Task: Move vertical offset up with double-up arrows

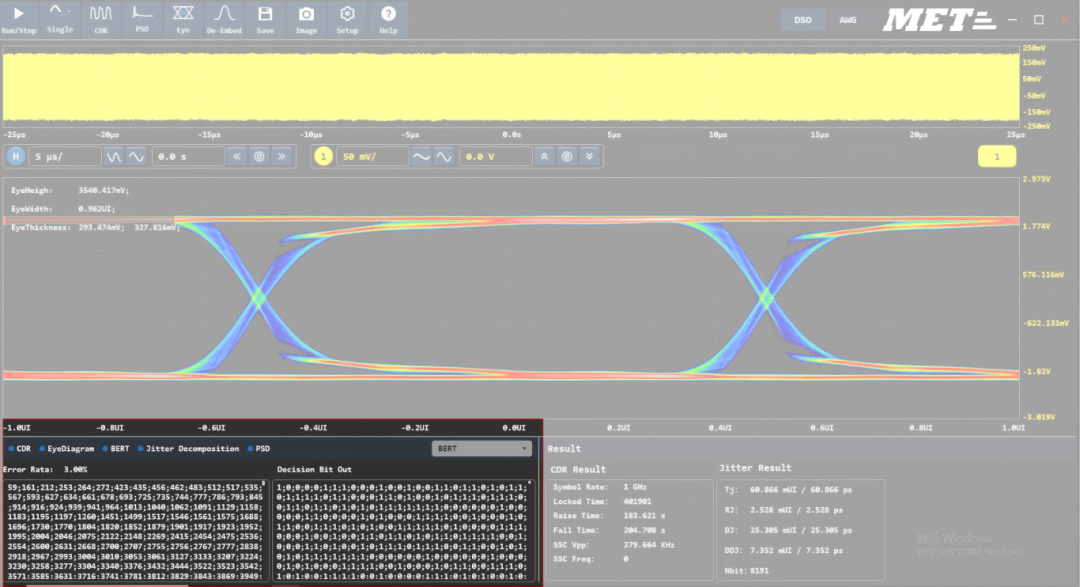Action: 544,156
